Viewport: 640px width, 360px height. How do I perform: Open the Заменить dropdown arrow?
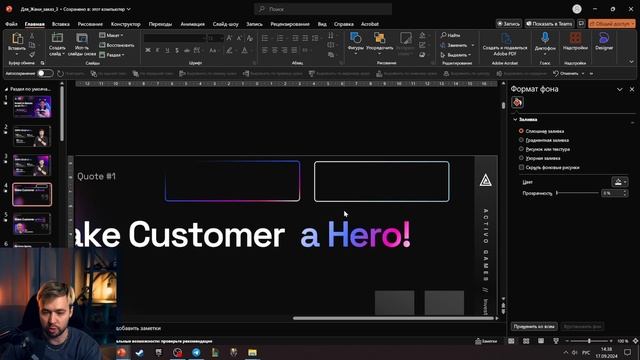473,45
